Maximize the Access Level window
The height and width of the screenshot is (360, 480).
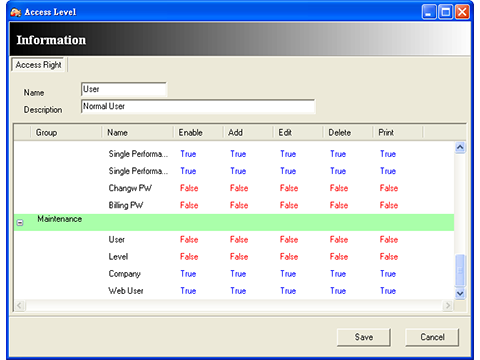446,12
